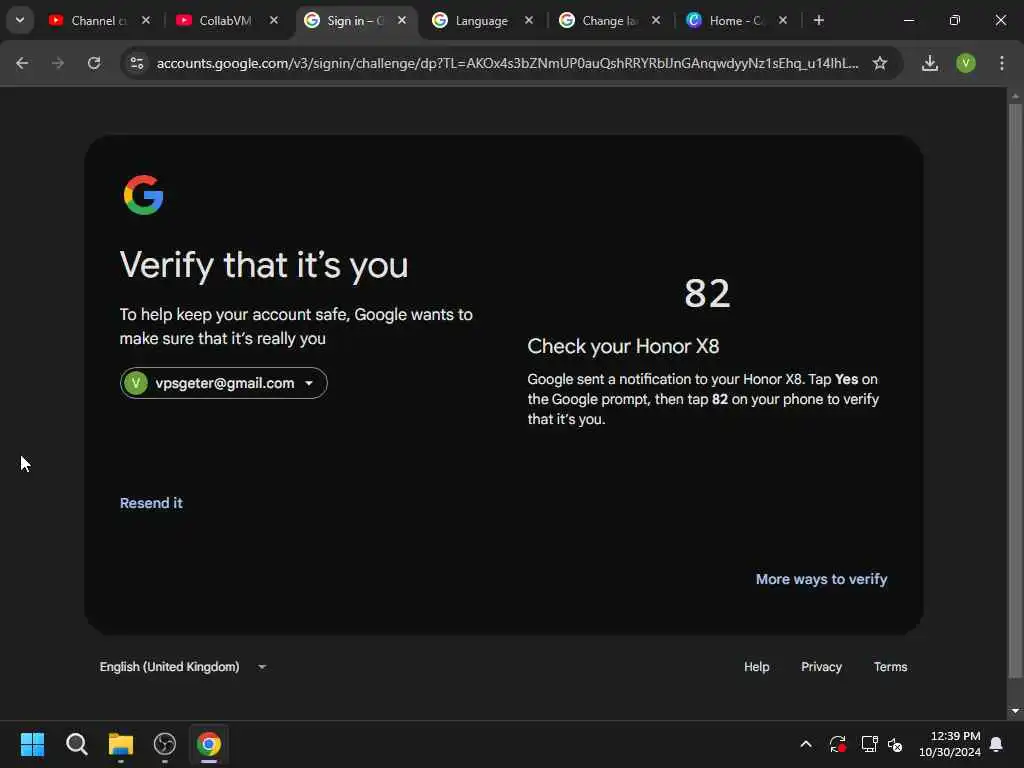This screenshot has height=768, width=1024.
Task: Click the Check your Honor X8 heading
Action: click(623, 346)
